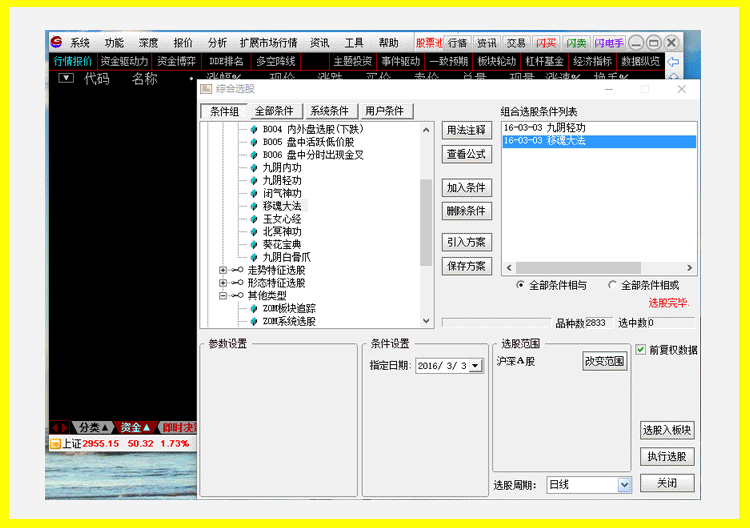Select the 全部条件相或 radio option

click(612, 285)
